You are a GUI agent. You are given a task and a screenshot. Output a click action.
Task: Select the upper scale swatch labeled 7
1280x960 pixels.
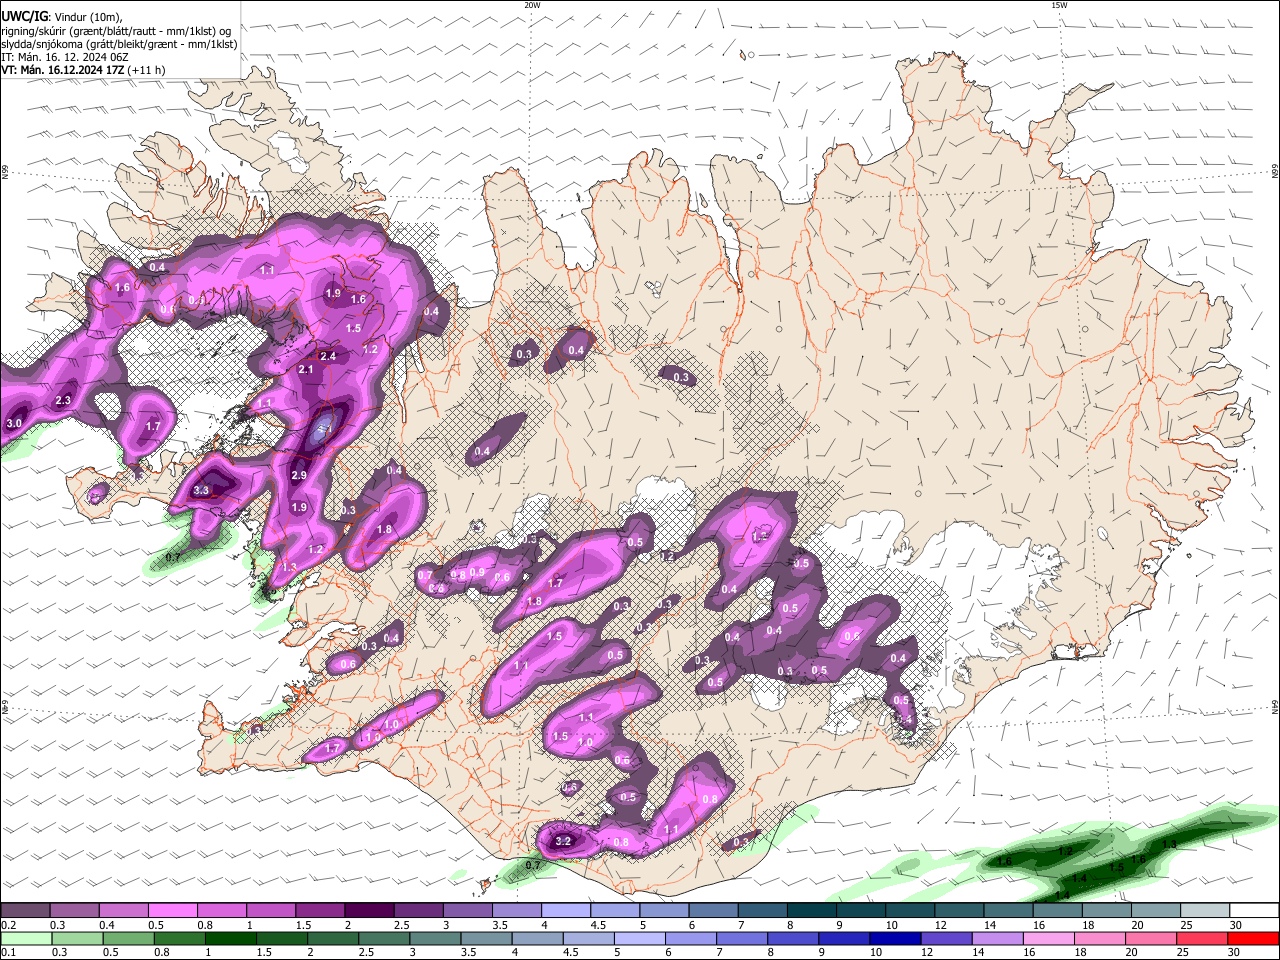coord(761,911)
